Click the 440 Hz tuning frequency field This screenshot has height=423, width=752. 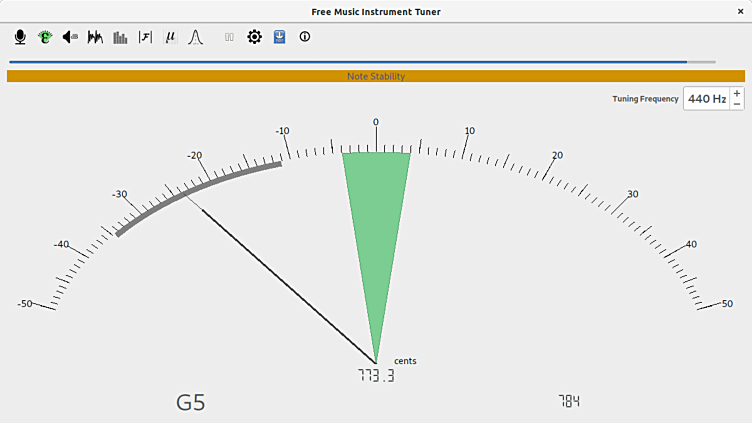coord(706,99)
